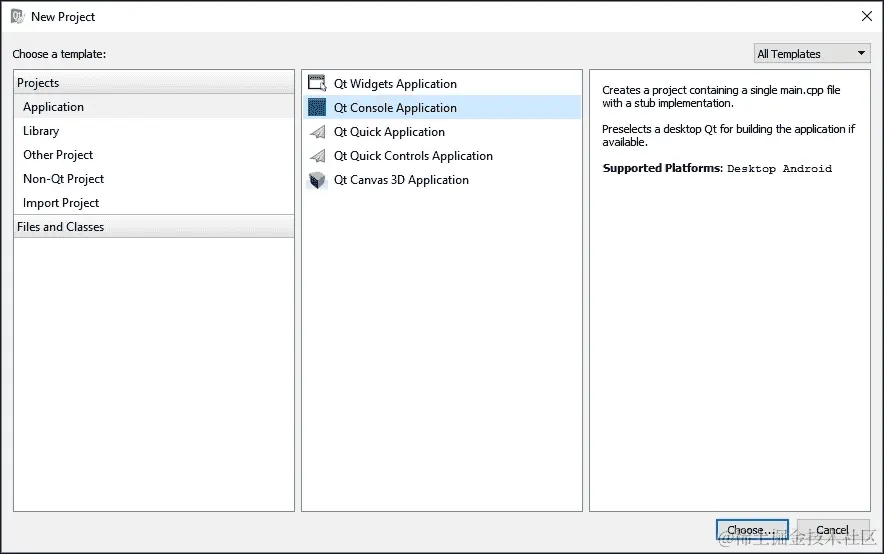This screenshot has height=554, width=884.
Task: Click the Qt Console Application icon
Action: pyautogui.click(x=317, y=107)
